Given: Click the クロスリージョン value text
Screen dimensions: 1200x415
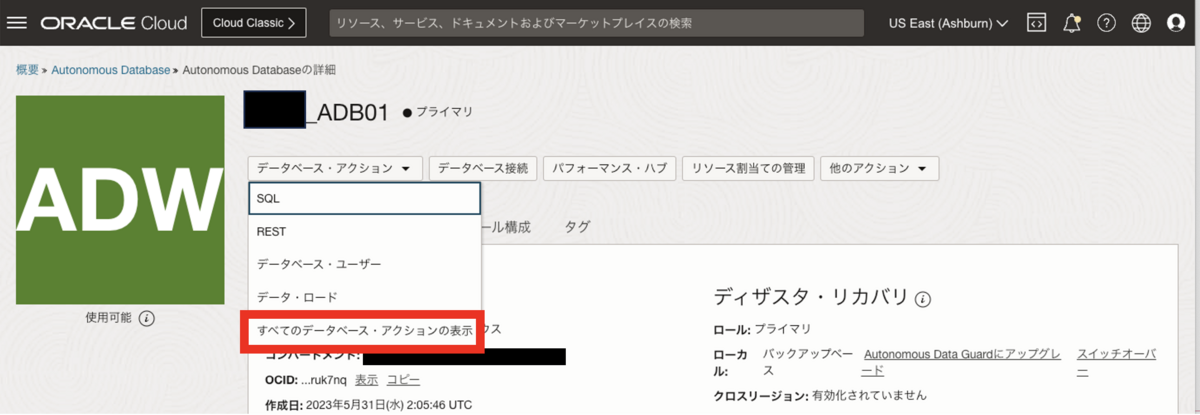Looking at the screenshot, I should tap(869, 396).
